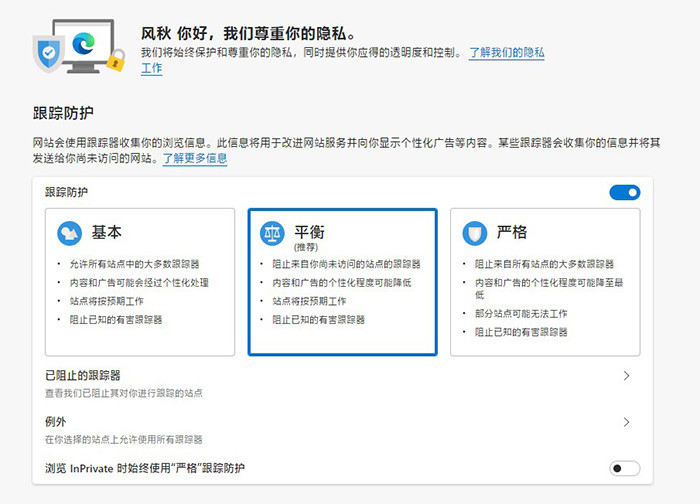Viewport: 700px width, 504px height.
Task: Select the 基本 card heading text
Action: pyautogui.click(x=107, y=232)
